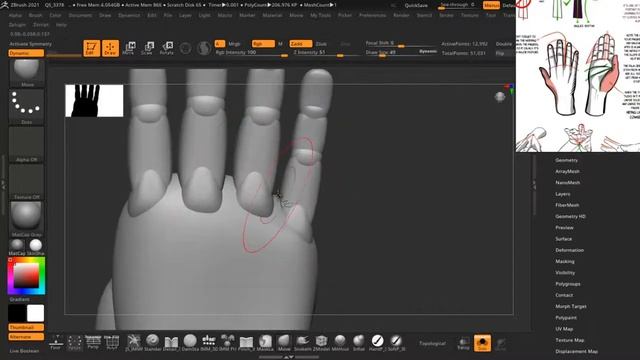640x360 pixels.
Task: Expand the NanoMesh subpalette
Action: 568,182
